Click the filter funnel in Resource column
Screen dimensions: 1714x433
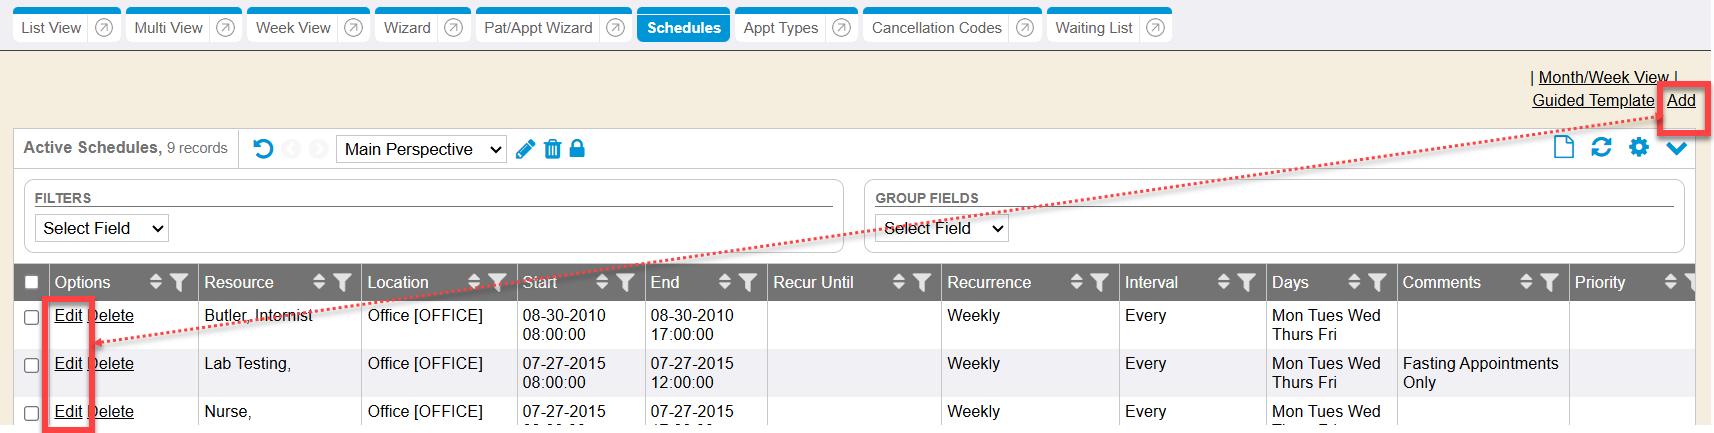tap(342, 283)
